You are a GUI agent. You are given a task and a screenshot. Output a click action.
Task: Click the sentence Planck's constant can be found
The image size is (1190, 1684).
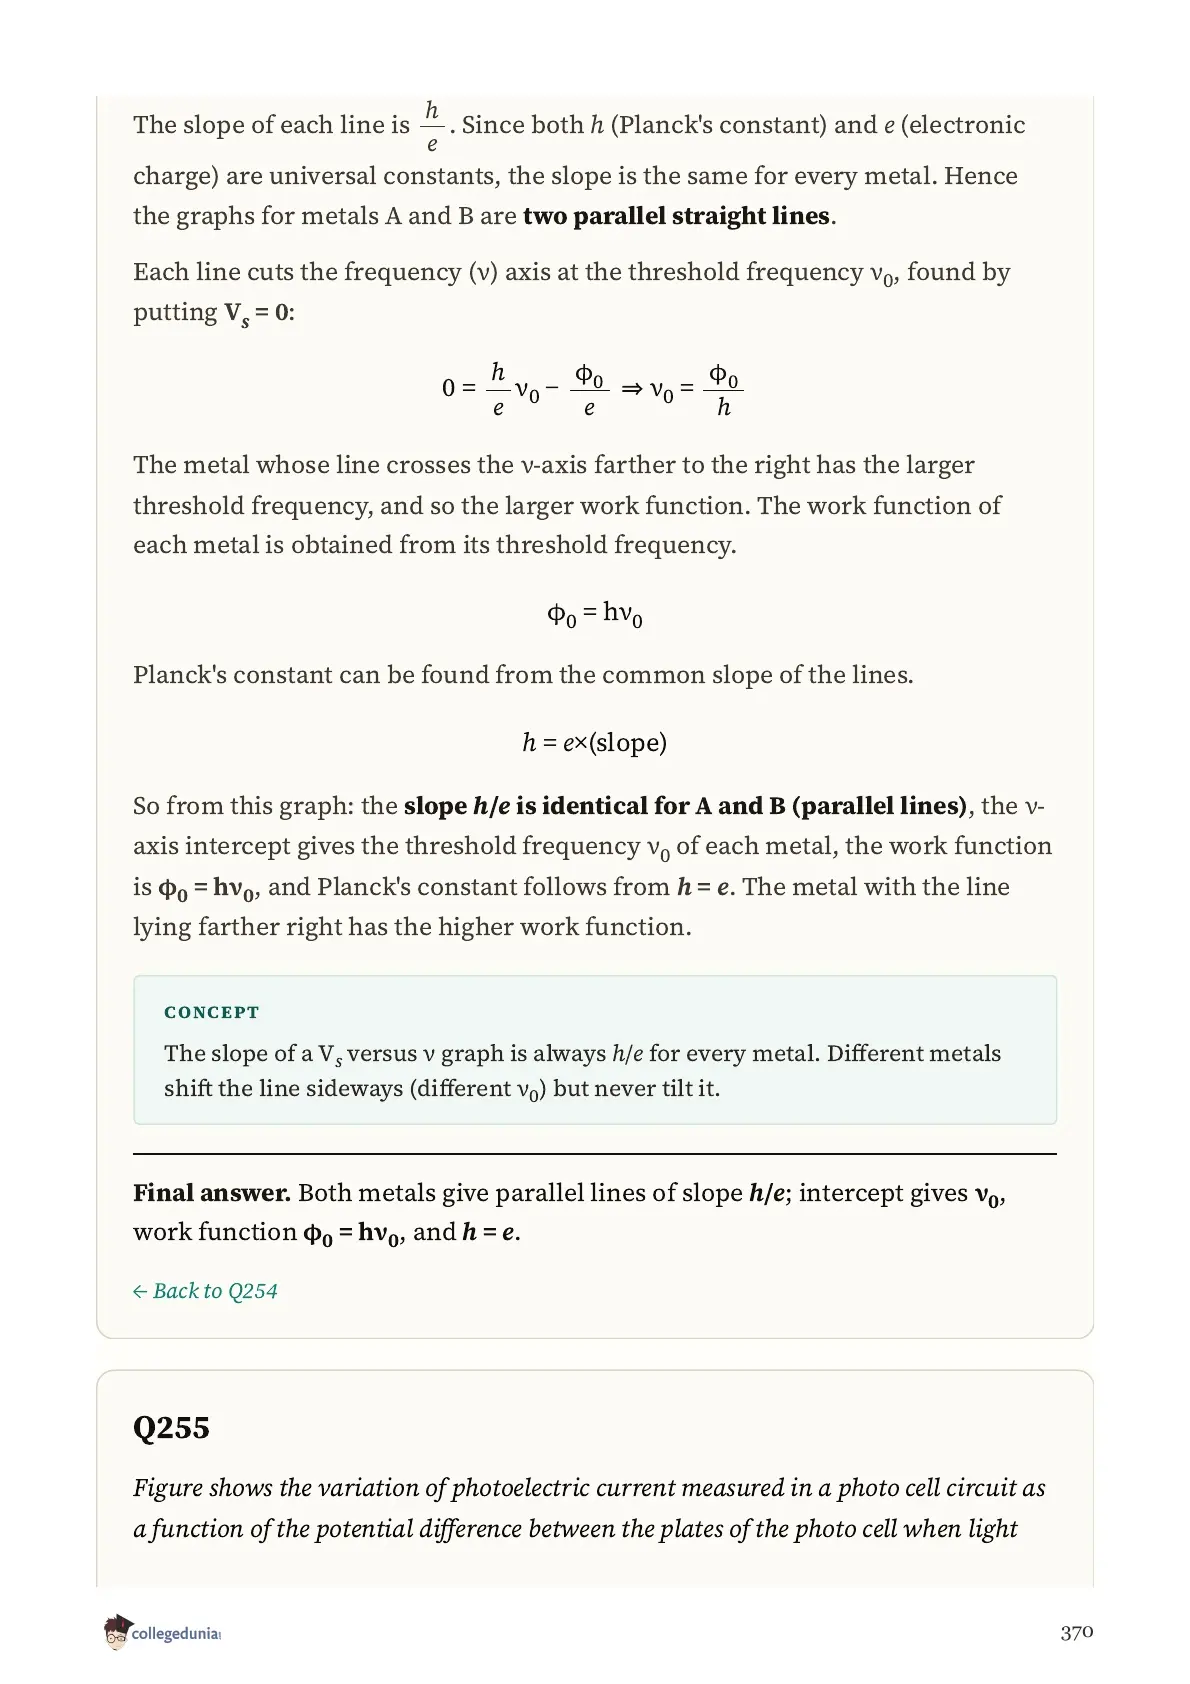tap(523, 675)
